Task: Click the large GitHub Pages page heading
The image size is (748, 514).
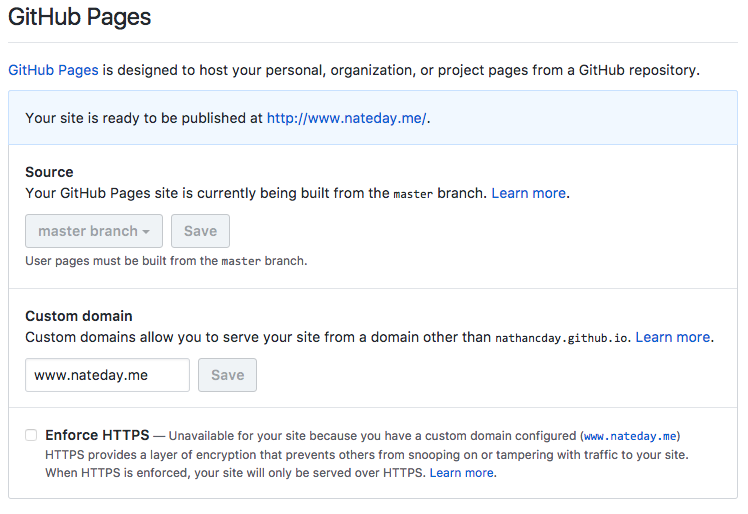Action: tap(79, 16)
